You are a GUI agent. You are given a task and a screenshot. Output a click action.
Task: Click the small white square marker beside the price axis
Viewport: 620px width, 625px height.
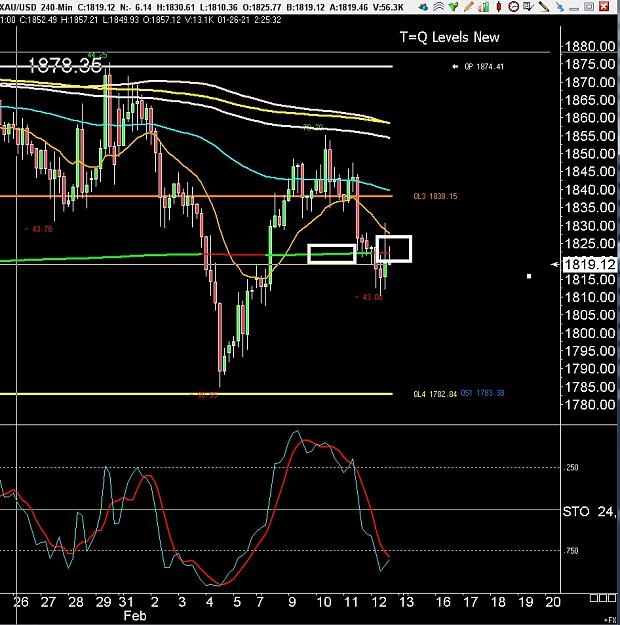point(529,276)
